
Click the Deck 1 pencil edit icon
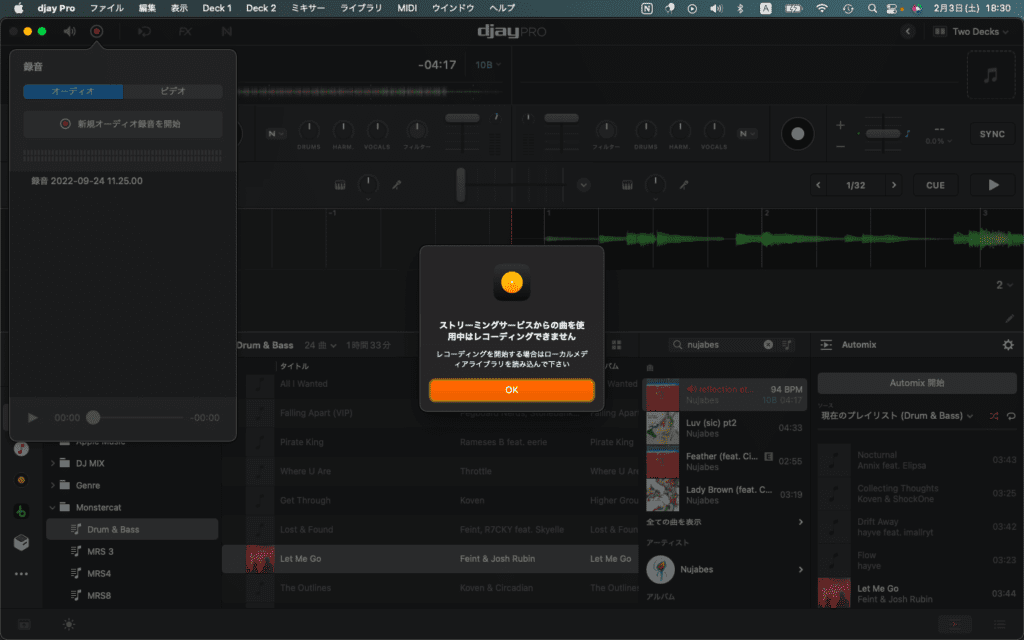pyautogui.click(x=396, y=185)
